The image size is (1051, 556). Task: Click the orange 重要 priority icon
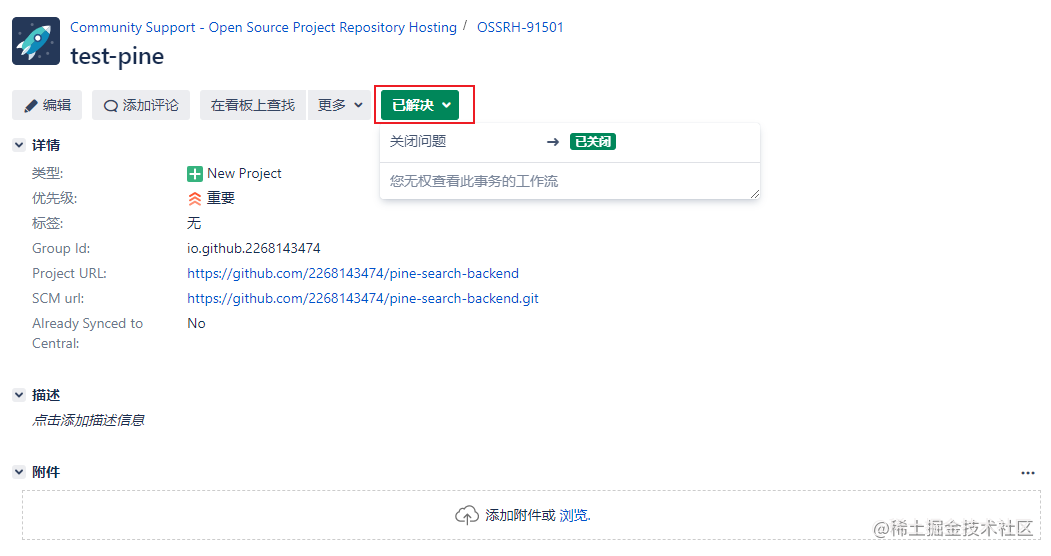[194, 198]
